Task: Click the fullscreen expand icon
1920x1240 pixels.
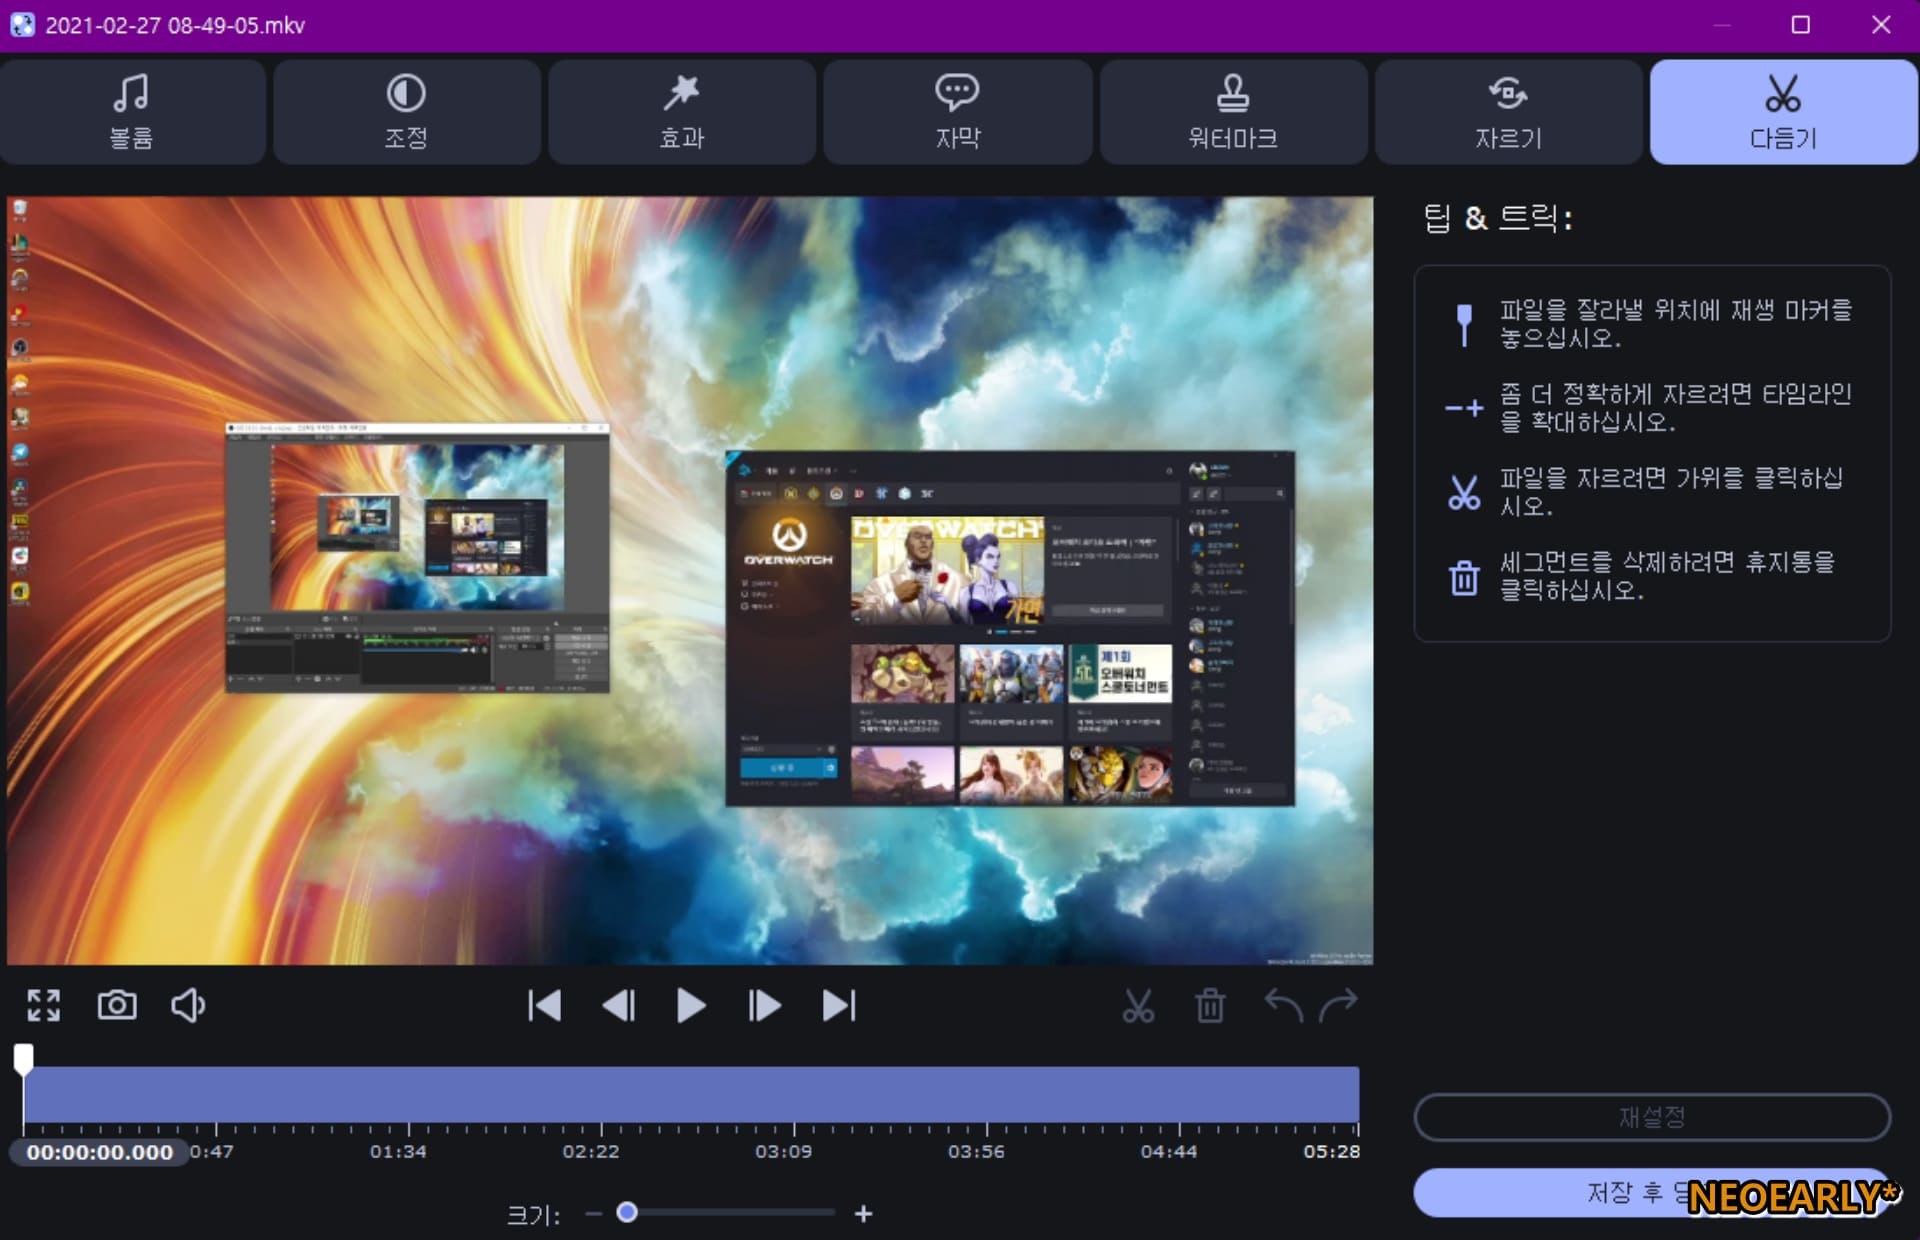Action: pyautogui.click(x=43, y=1005)
